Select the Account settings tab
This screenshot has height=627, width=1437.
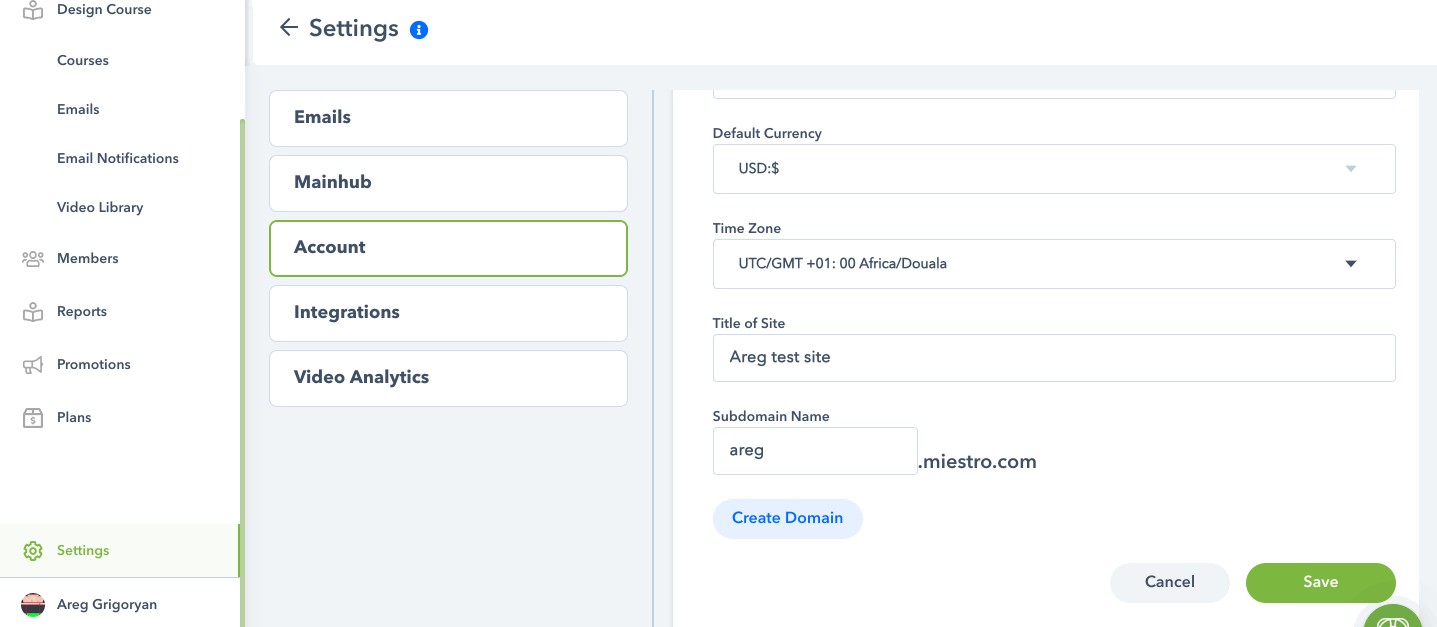[448, 248]
